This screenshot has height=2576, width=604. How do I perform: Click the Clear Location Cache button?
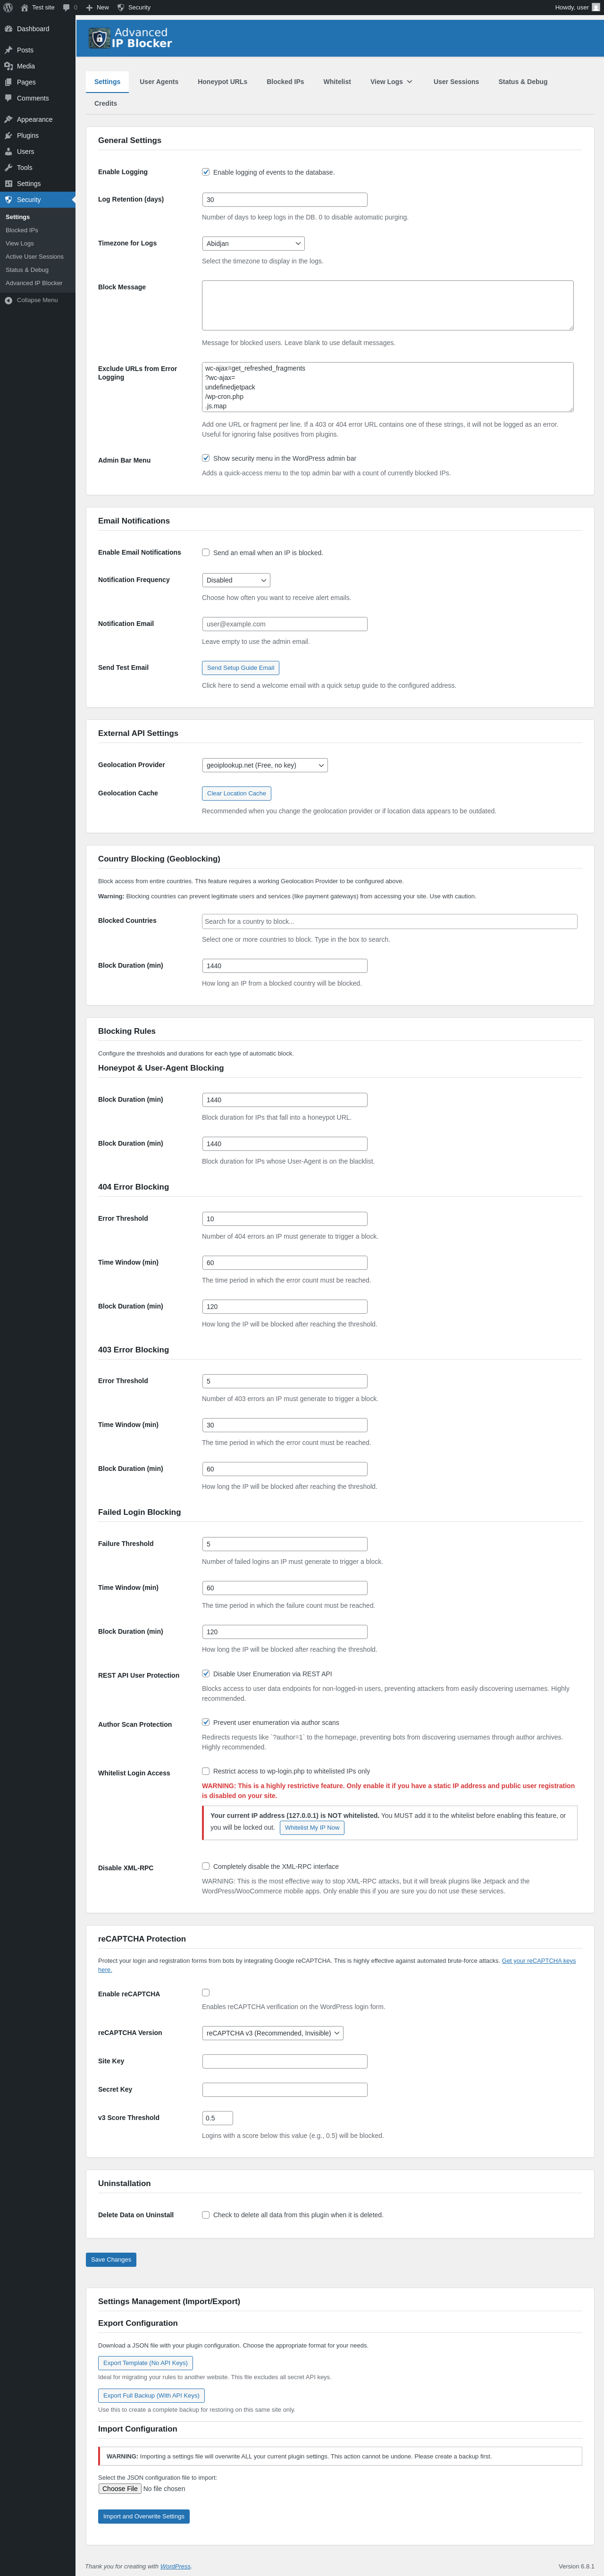point(236,793)
